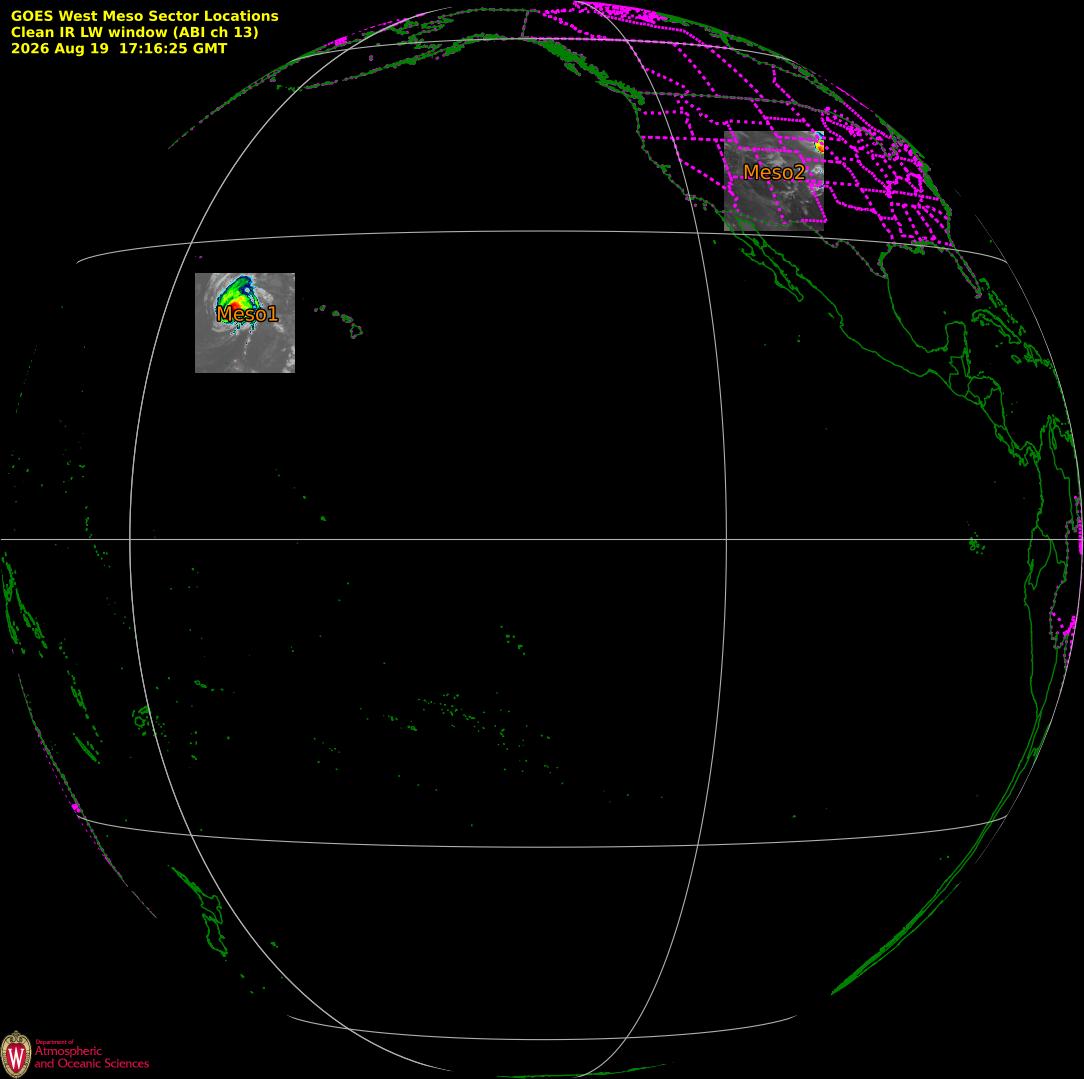Open the Atmospheric and Oceanic Sciences link
The width and height of the screenshot is (1084, 1079).
[x=91, y=1057]
